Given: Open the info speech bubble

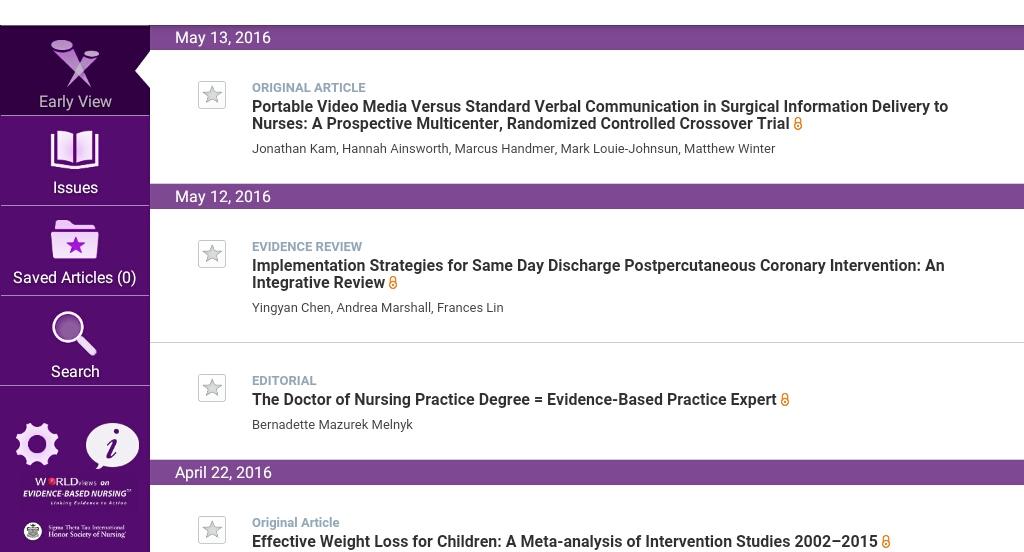Looking at the screenshot, I should (112, 445).
